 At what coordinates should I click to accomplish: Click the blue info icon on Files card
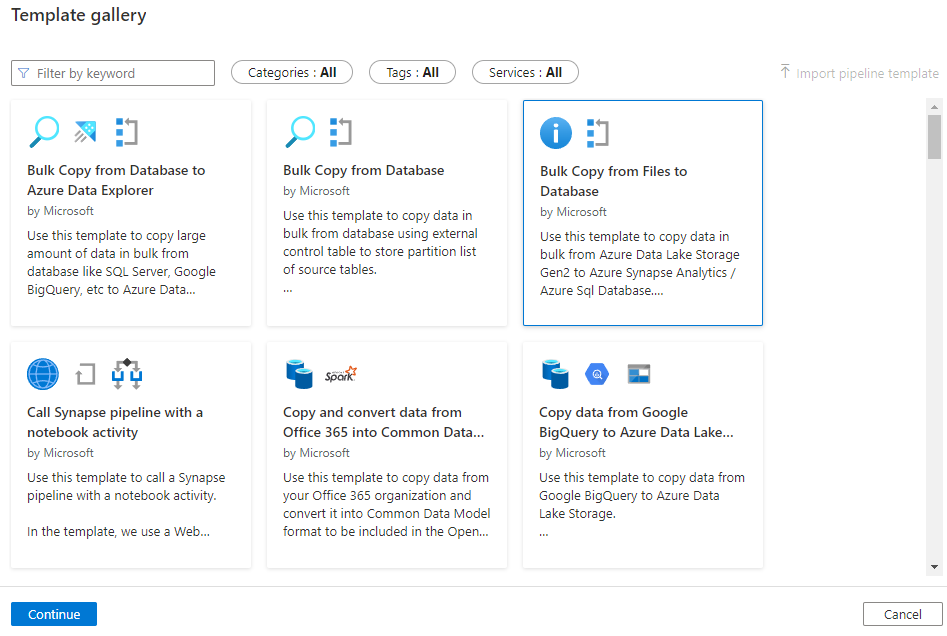(556, 132)
